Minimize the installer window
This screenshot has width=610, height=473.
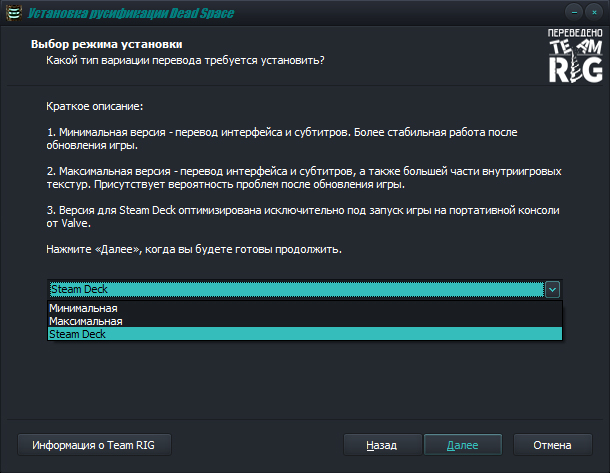573,12
